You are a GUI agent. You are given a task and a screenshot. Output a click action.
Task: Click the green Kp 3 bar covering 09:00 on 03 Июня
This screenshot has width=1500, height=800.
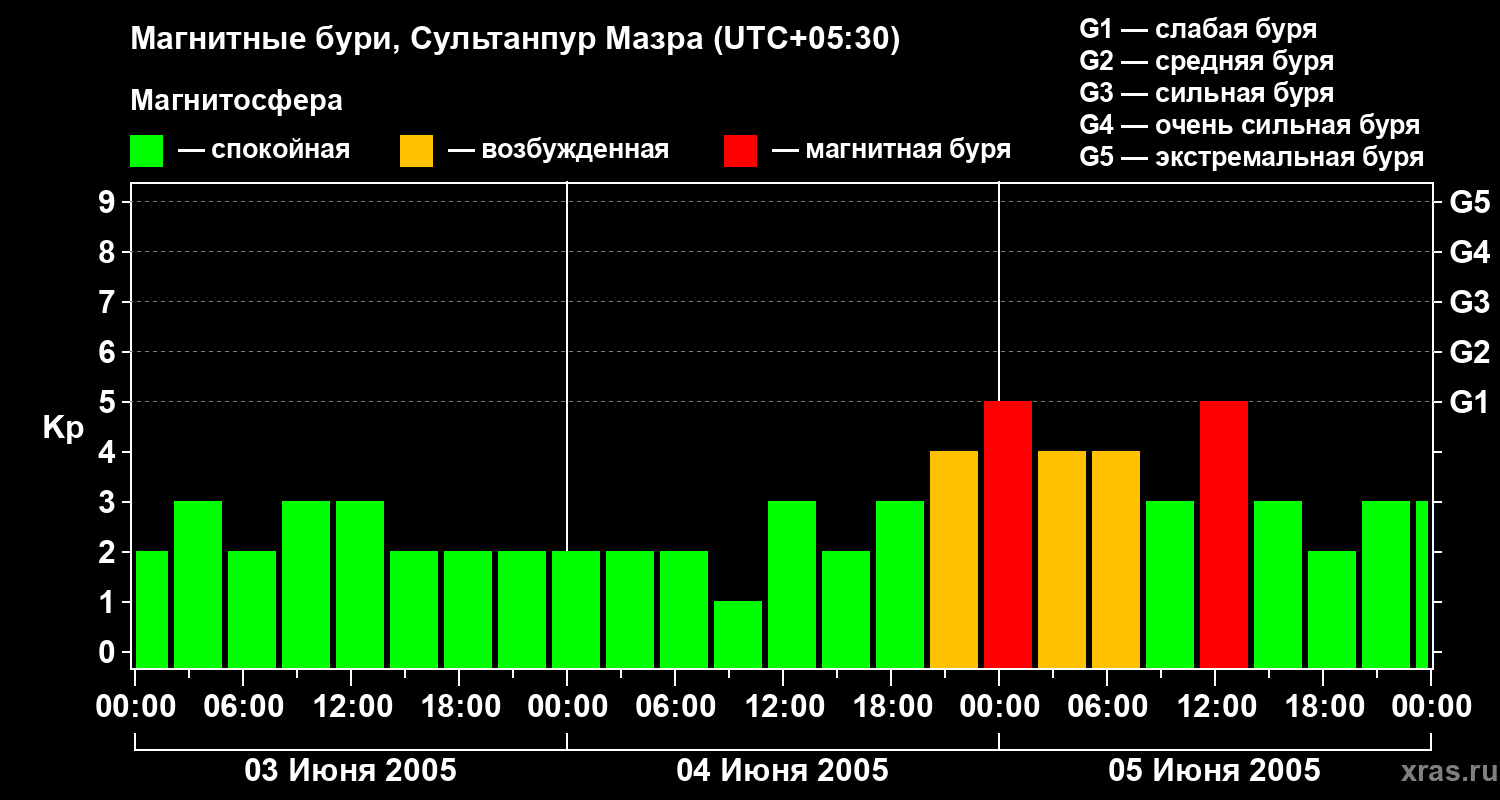[x=306, y=585]
